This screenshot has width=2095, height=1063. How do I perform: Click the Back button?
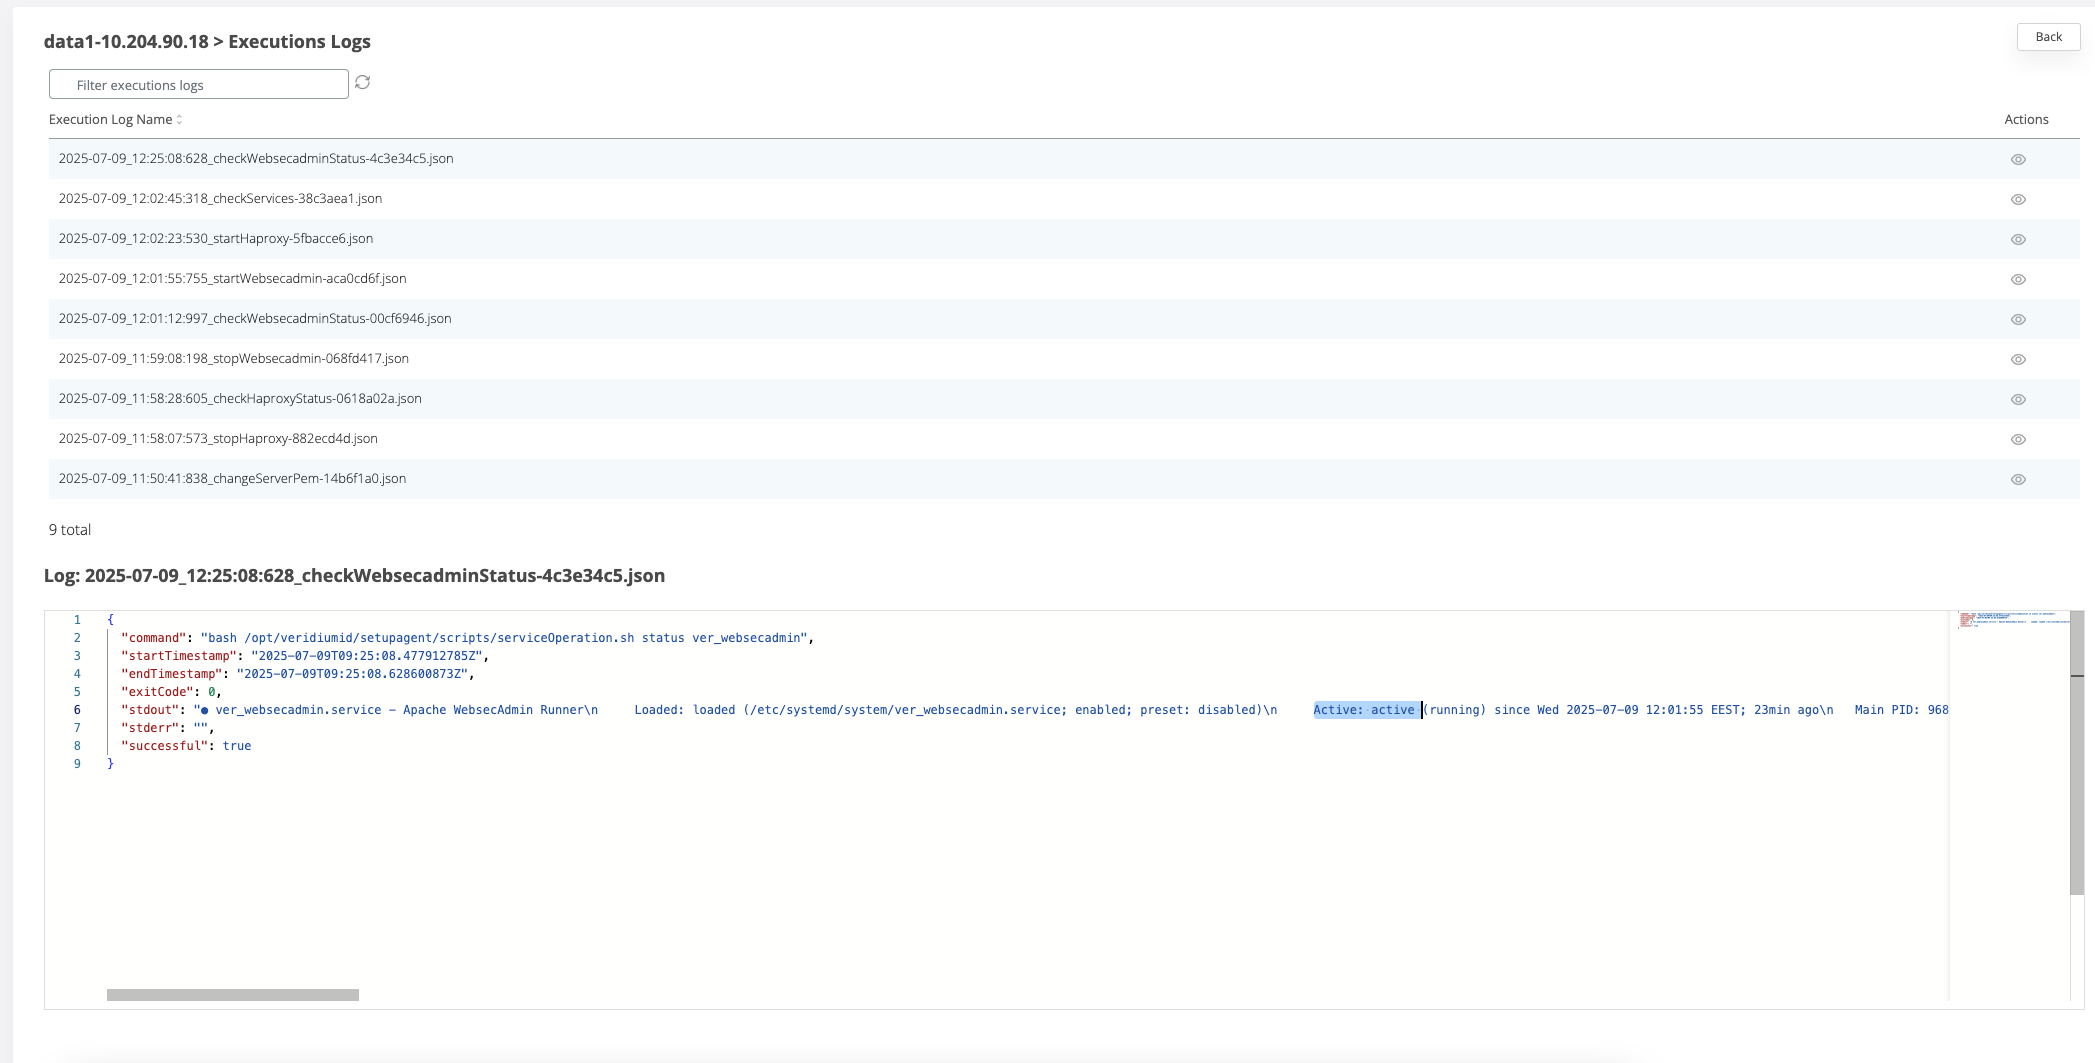2048,37
